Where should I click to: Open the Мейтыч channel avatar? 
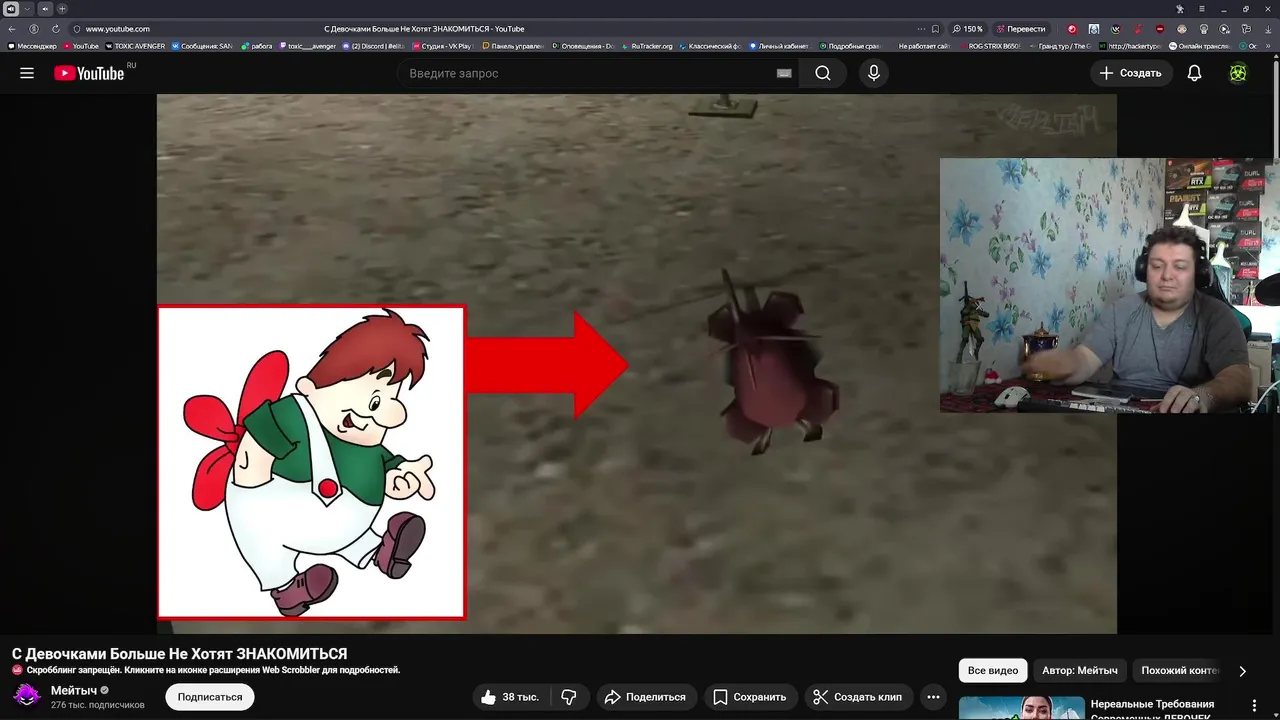tap(27, 696)
